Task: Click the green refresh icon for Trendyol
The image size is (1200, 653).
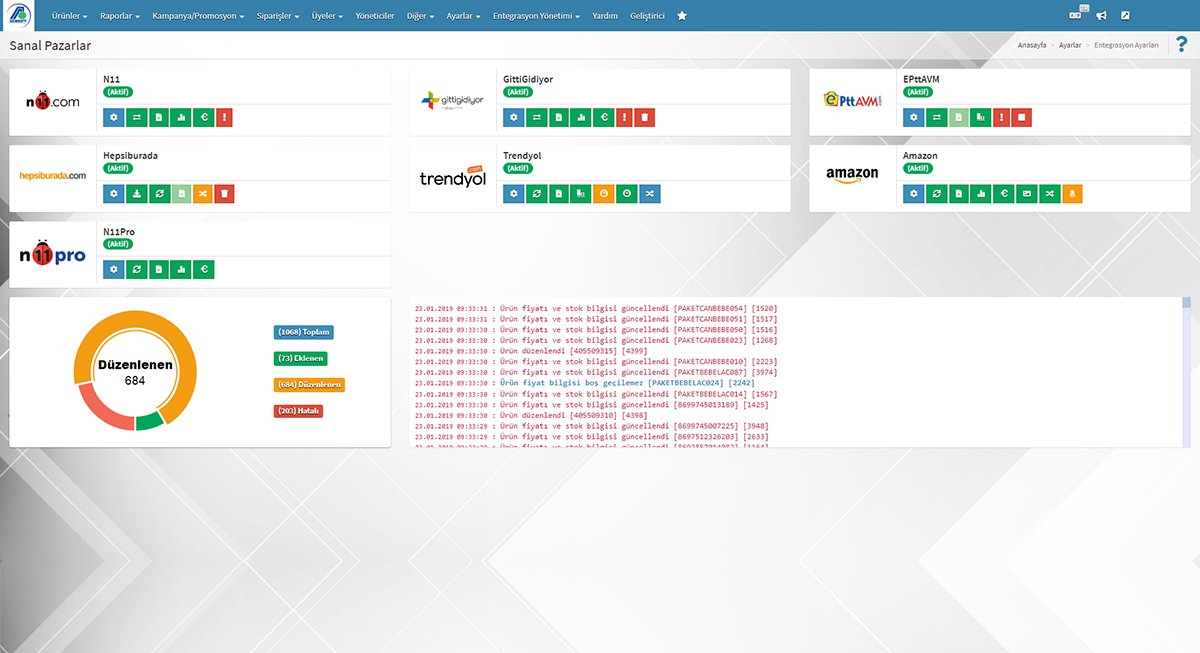Action: 536,194
